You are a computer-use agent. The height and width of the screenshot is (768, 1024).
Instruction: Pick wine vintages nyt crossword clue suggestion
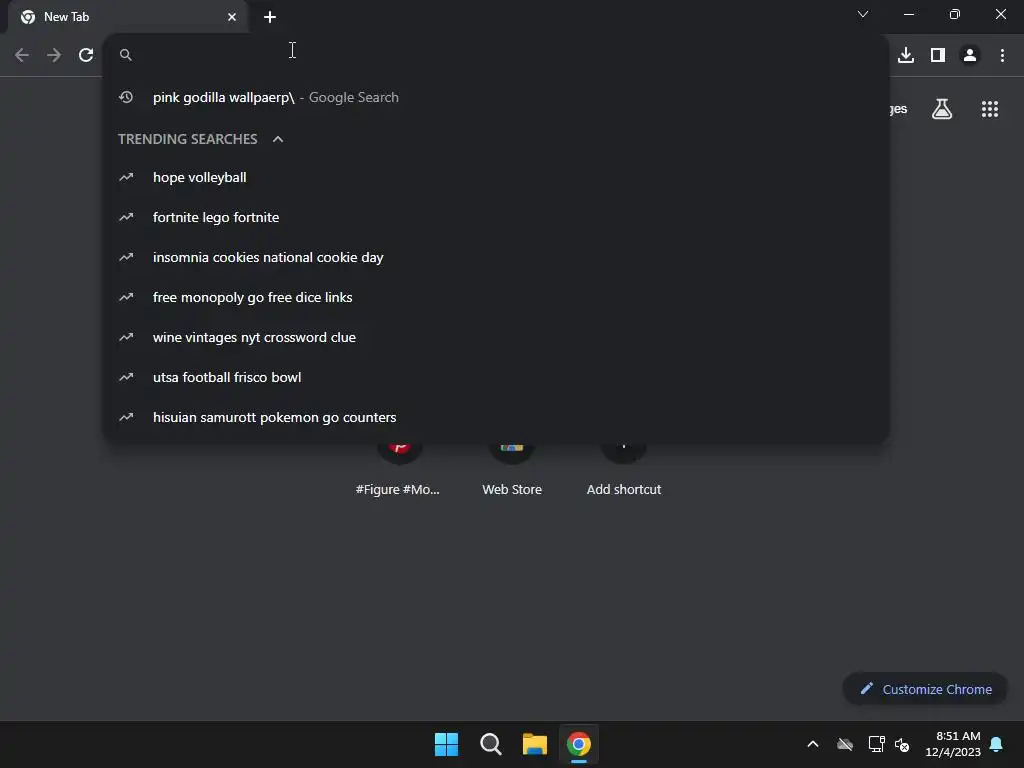click(496, 337)
